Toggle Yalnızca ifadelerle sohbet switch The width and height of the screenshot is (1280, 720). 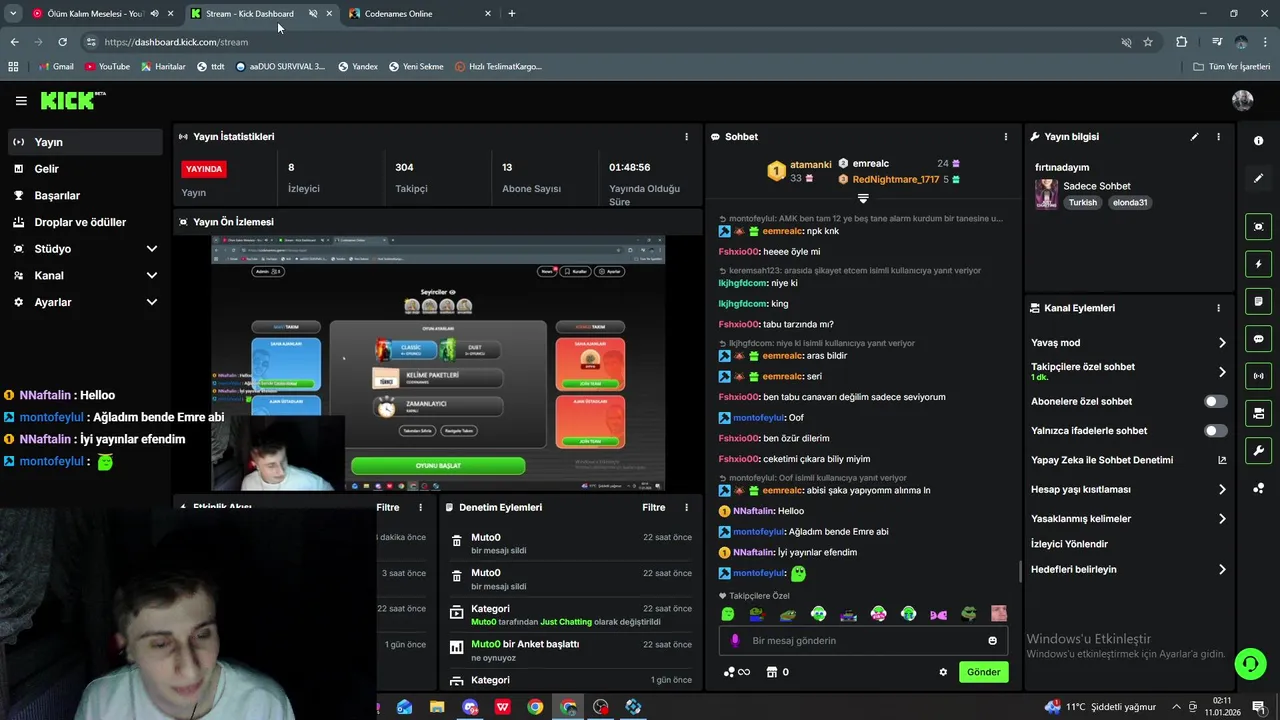click(1215, 431)
